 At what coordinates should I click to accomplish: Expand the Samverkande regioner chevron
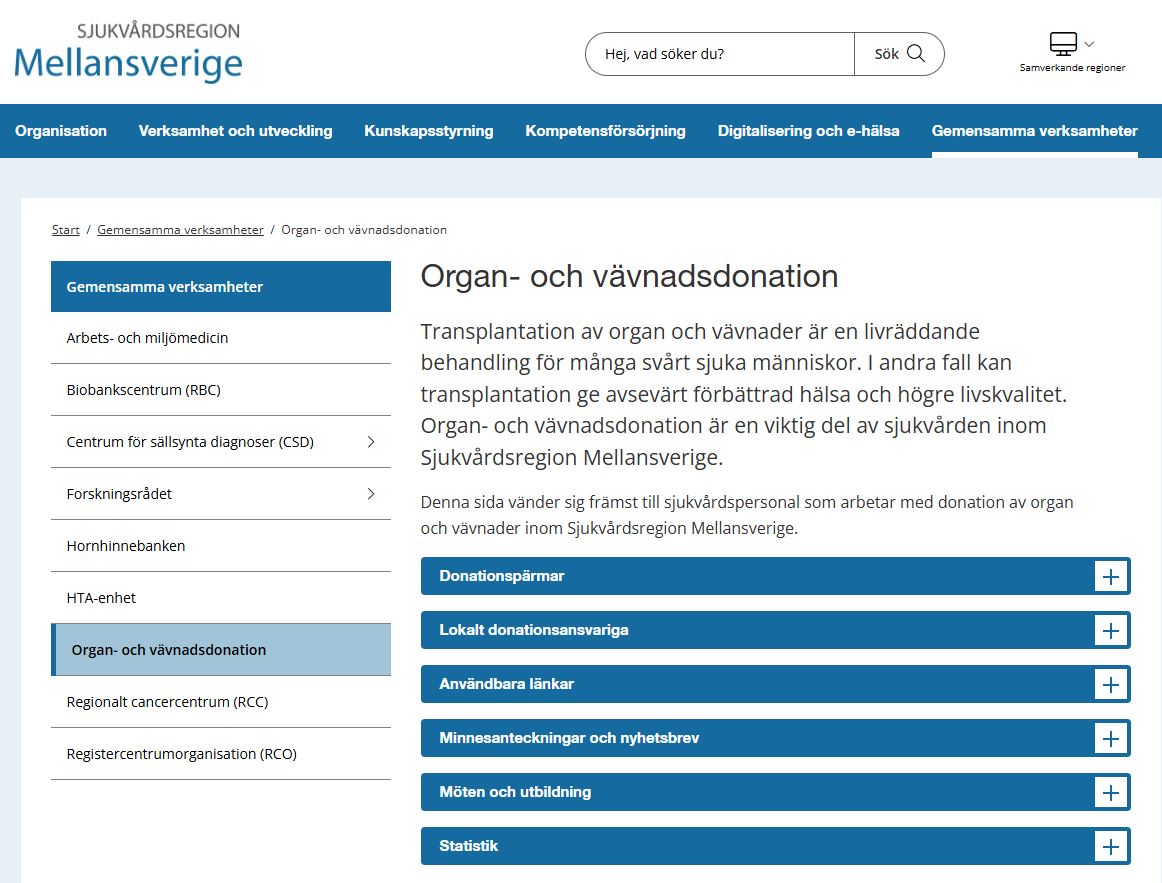click(1089, 44)
